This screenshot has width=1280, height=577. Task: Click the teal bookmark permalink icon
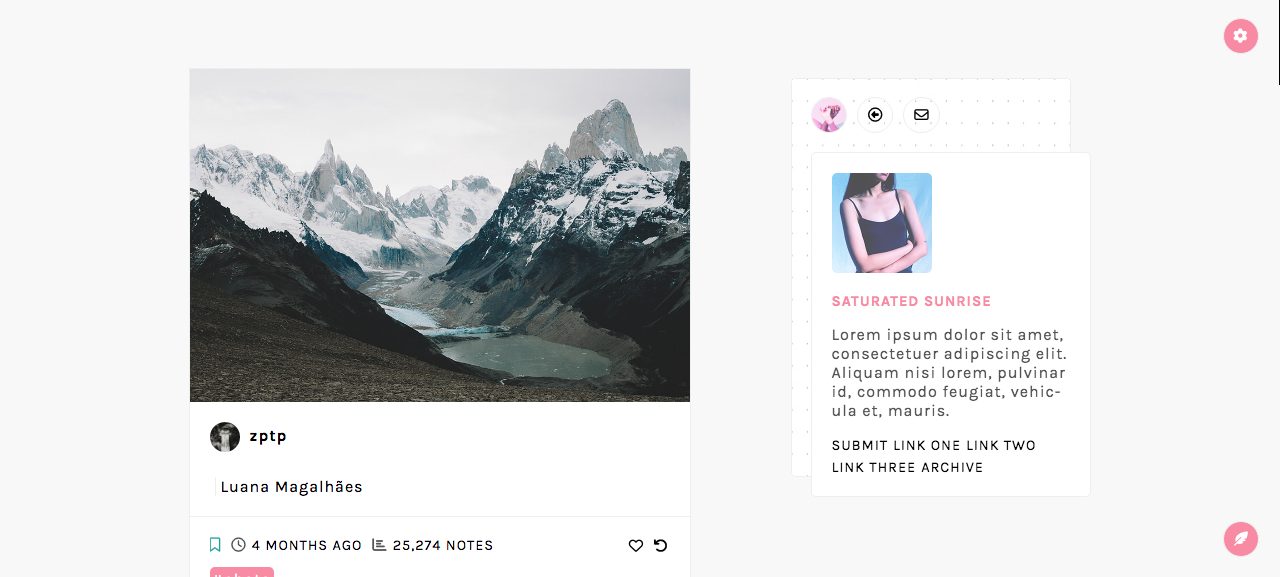tap(215, 545)
